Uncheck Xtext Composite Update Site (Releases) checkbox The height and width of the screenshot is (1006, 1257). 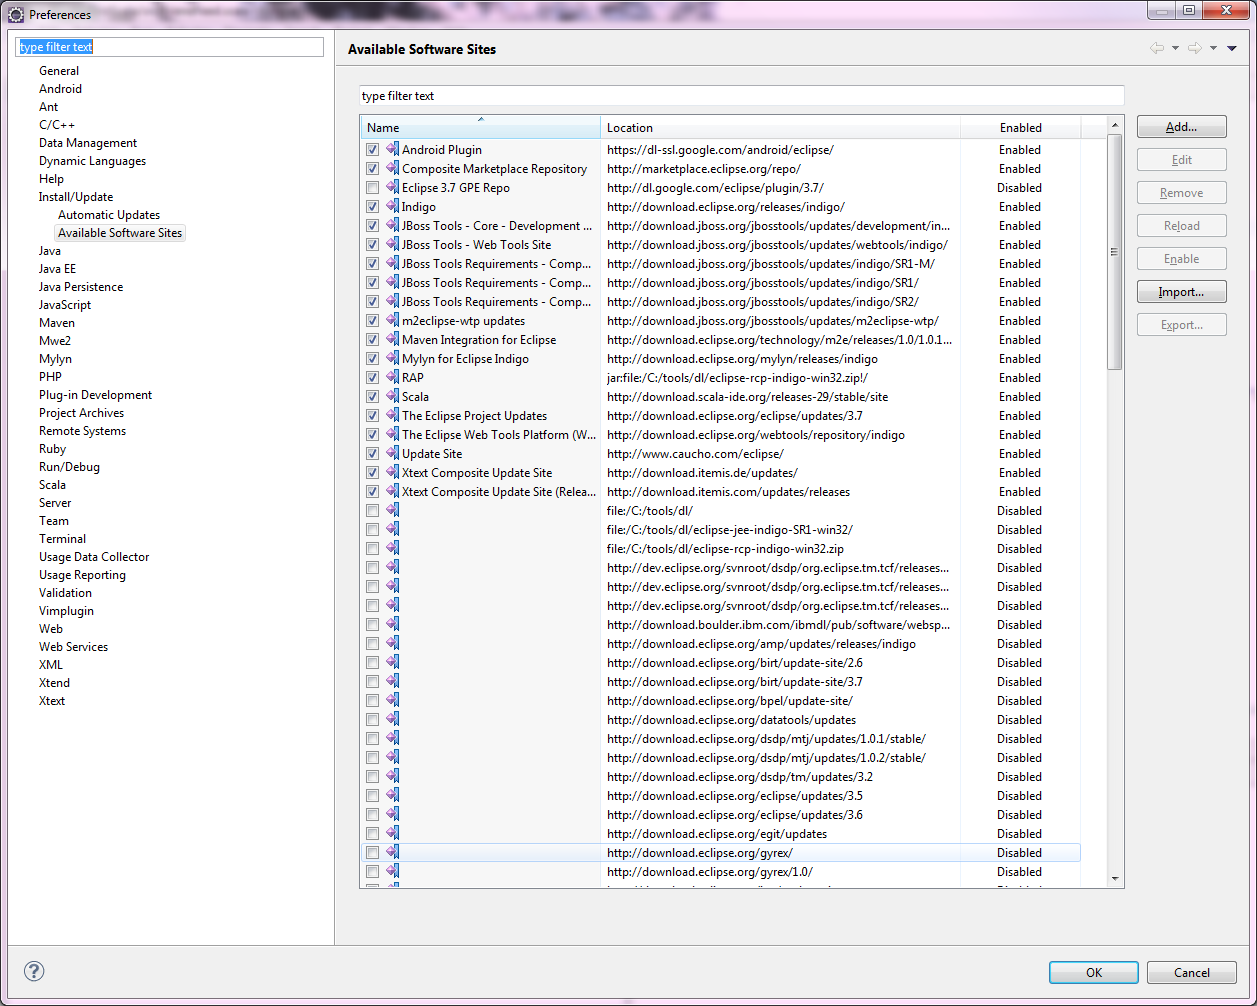pos(372,491)
